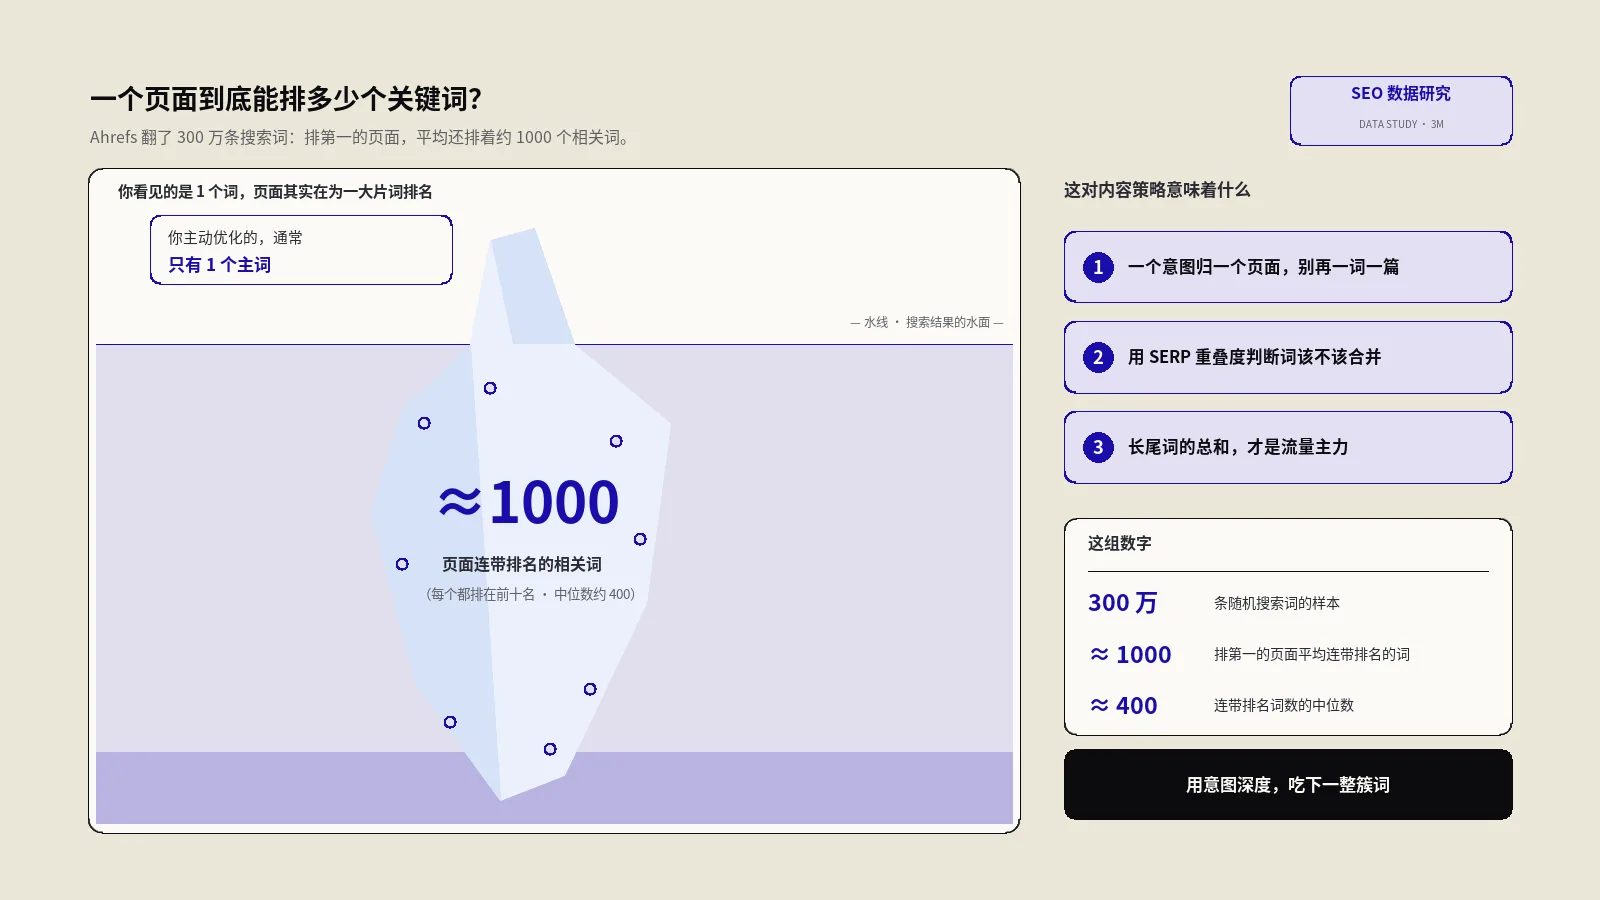Select card 长尾词的总和，才是流量主力

tap(1288, 447)
